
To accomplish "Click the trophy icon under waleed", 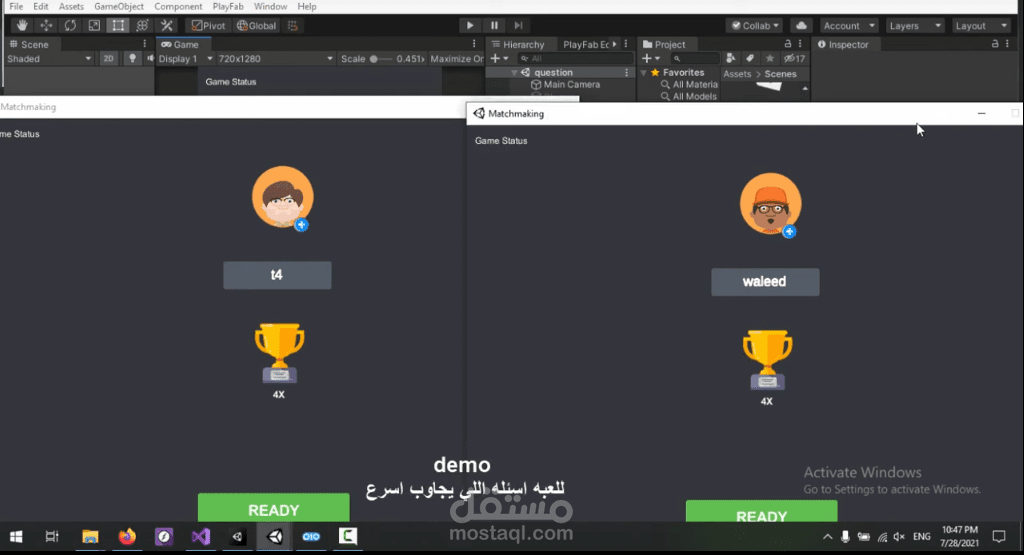I will [767, 360].
